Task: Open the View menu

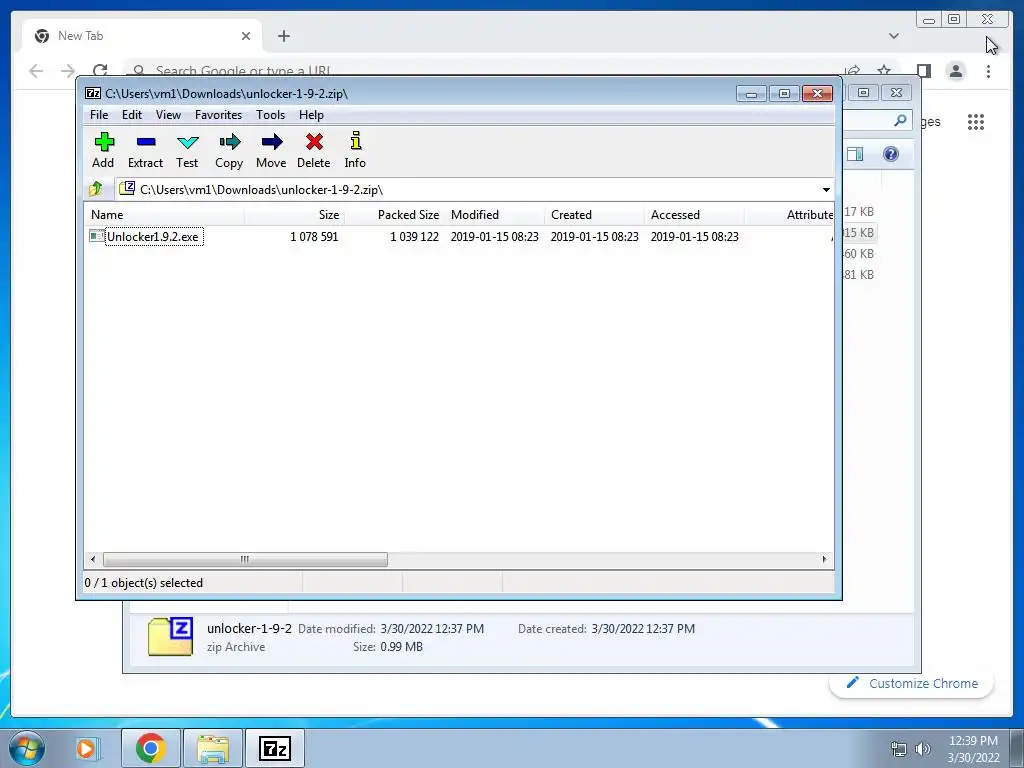Action: [x=168, y=115]
